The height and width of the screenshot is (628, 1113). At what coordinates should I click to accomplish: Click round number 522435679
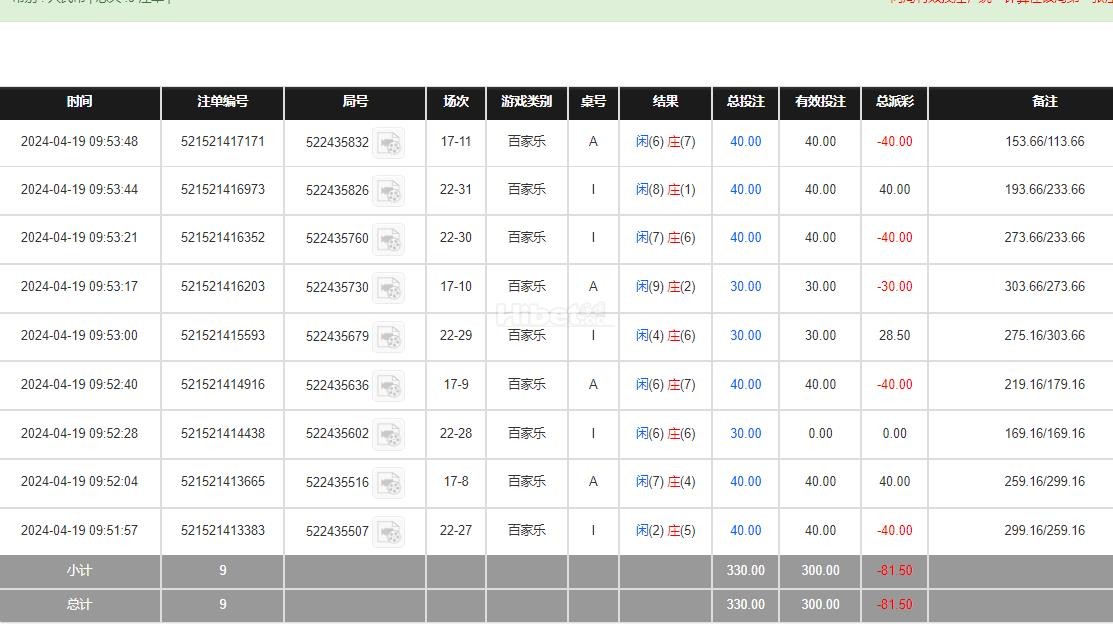pos(337,336)
